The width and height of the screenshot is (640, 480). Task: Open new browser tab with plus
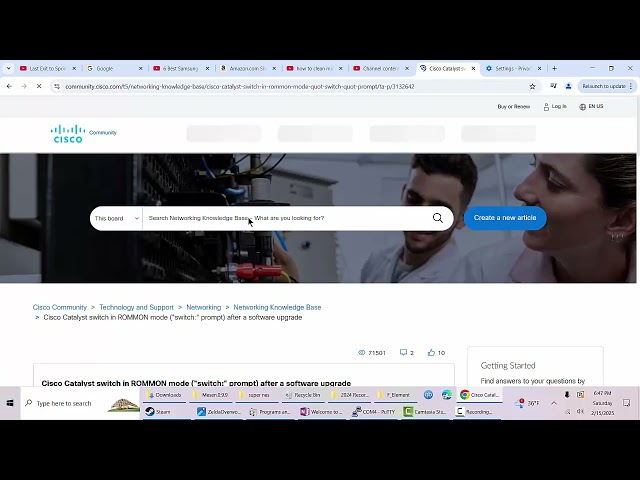[x=554, y=68]
